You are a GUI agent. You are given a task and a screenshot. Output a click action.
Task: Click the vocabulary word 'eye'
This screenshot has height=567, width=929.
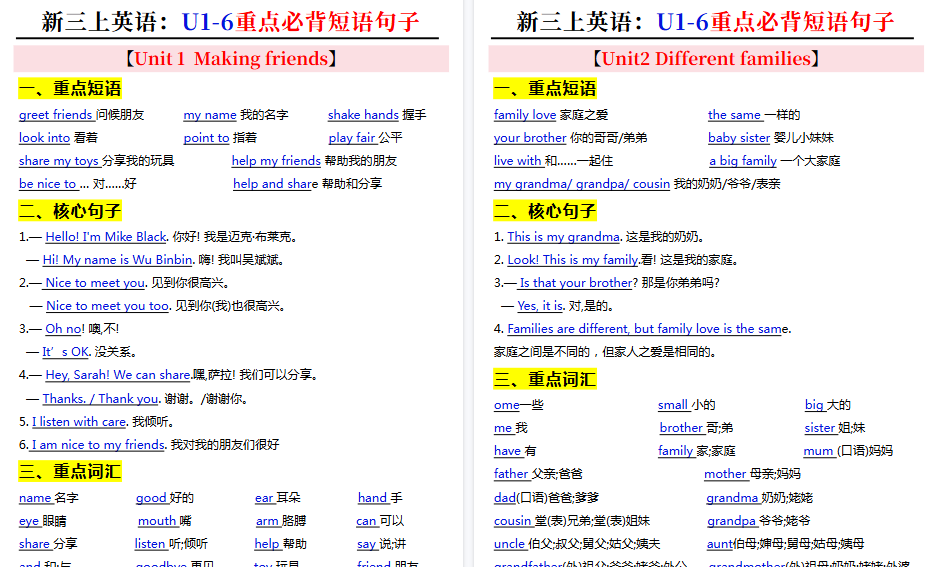tap(29, 521)
